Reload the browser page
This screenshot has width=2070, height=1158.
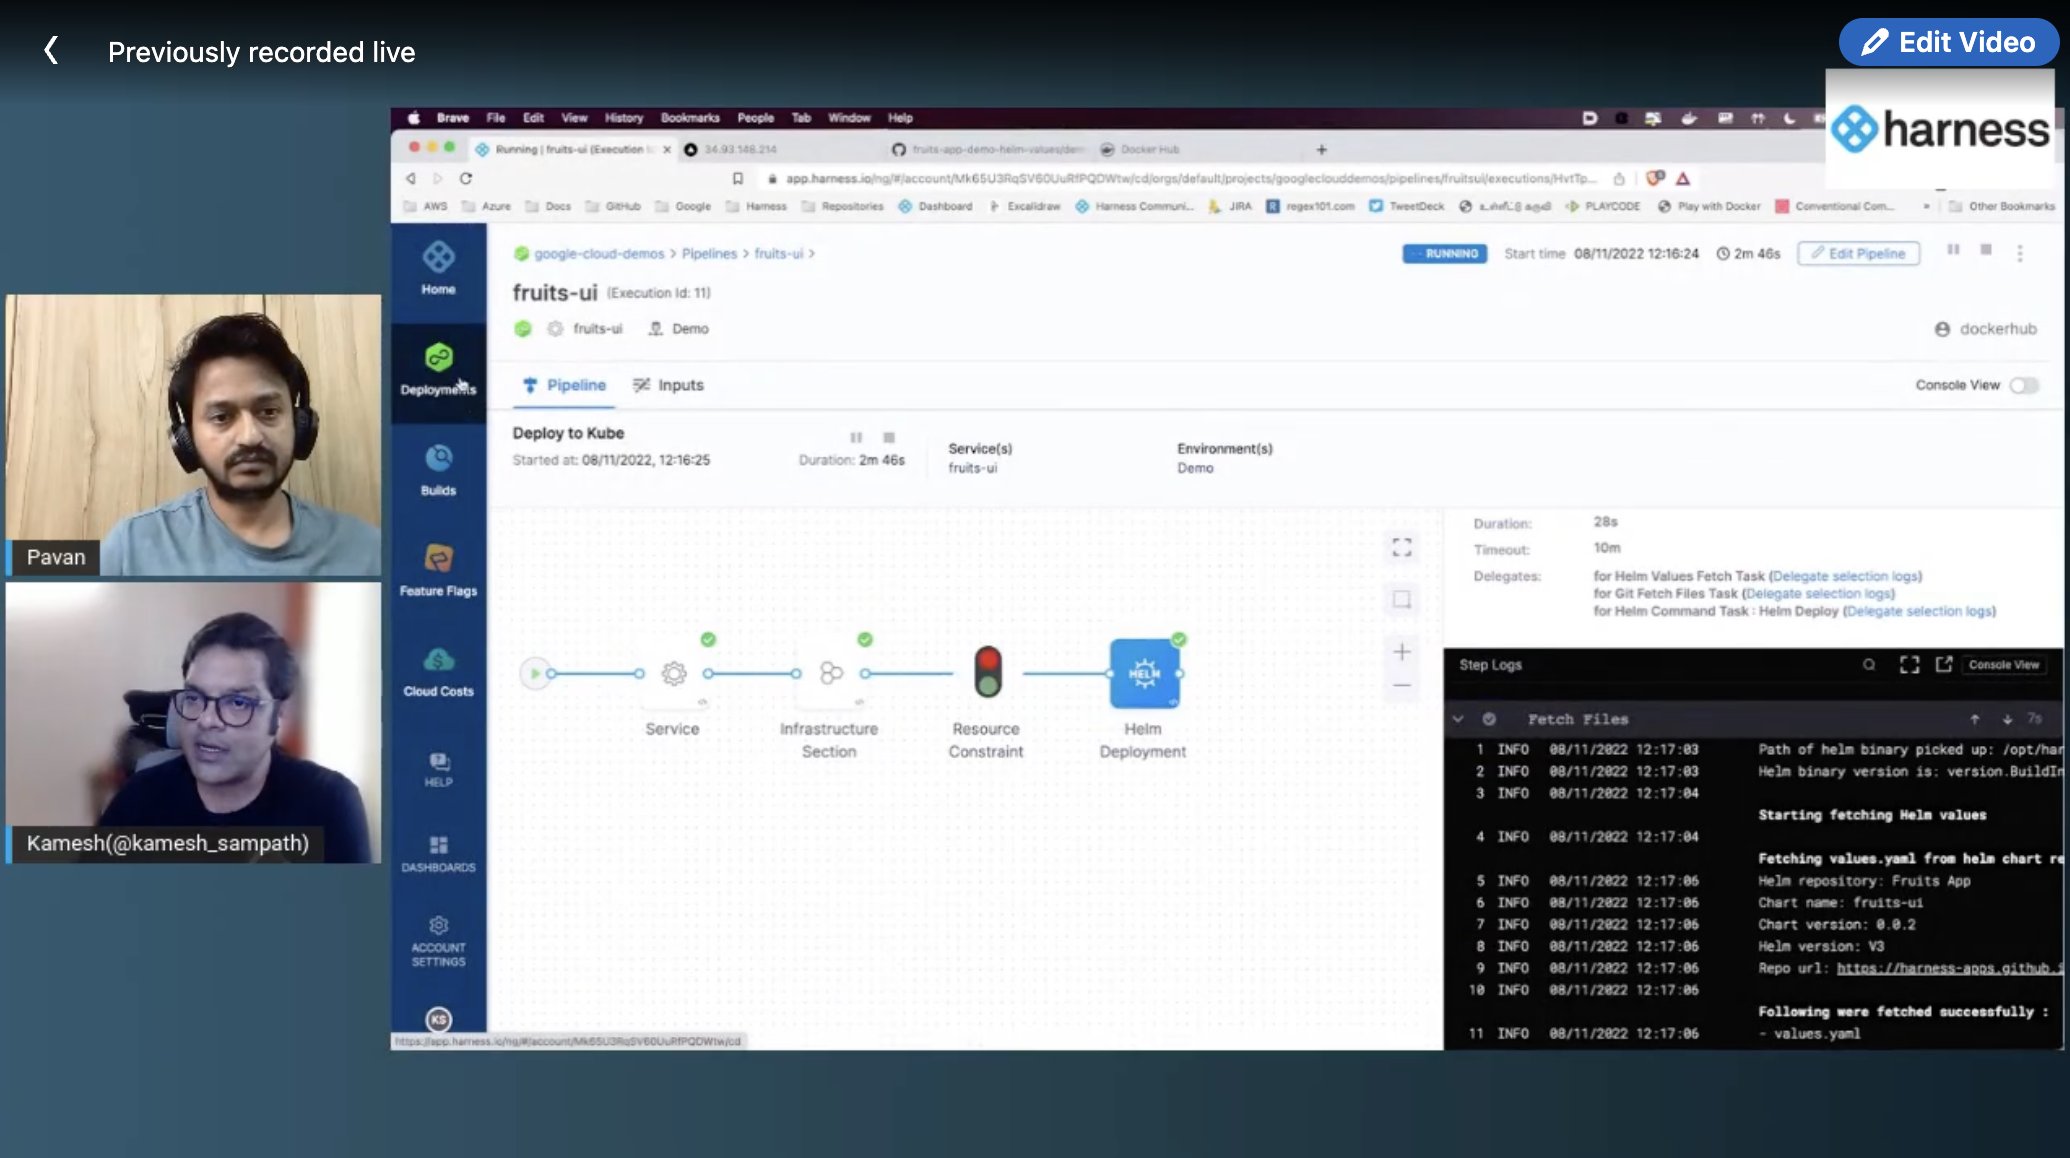[x=465, y=178]
